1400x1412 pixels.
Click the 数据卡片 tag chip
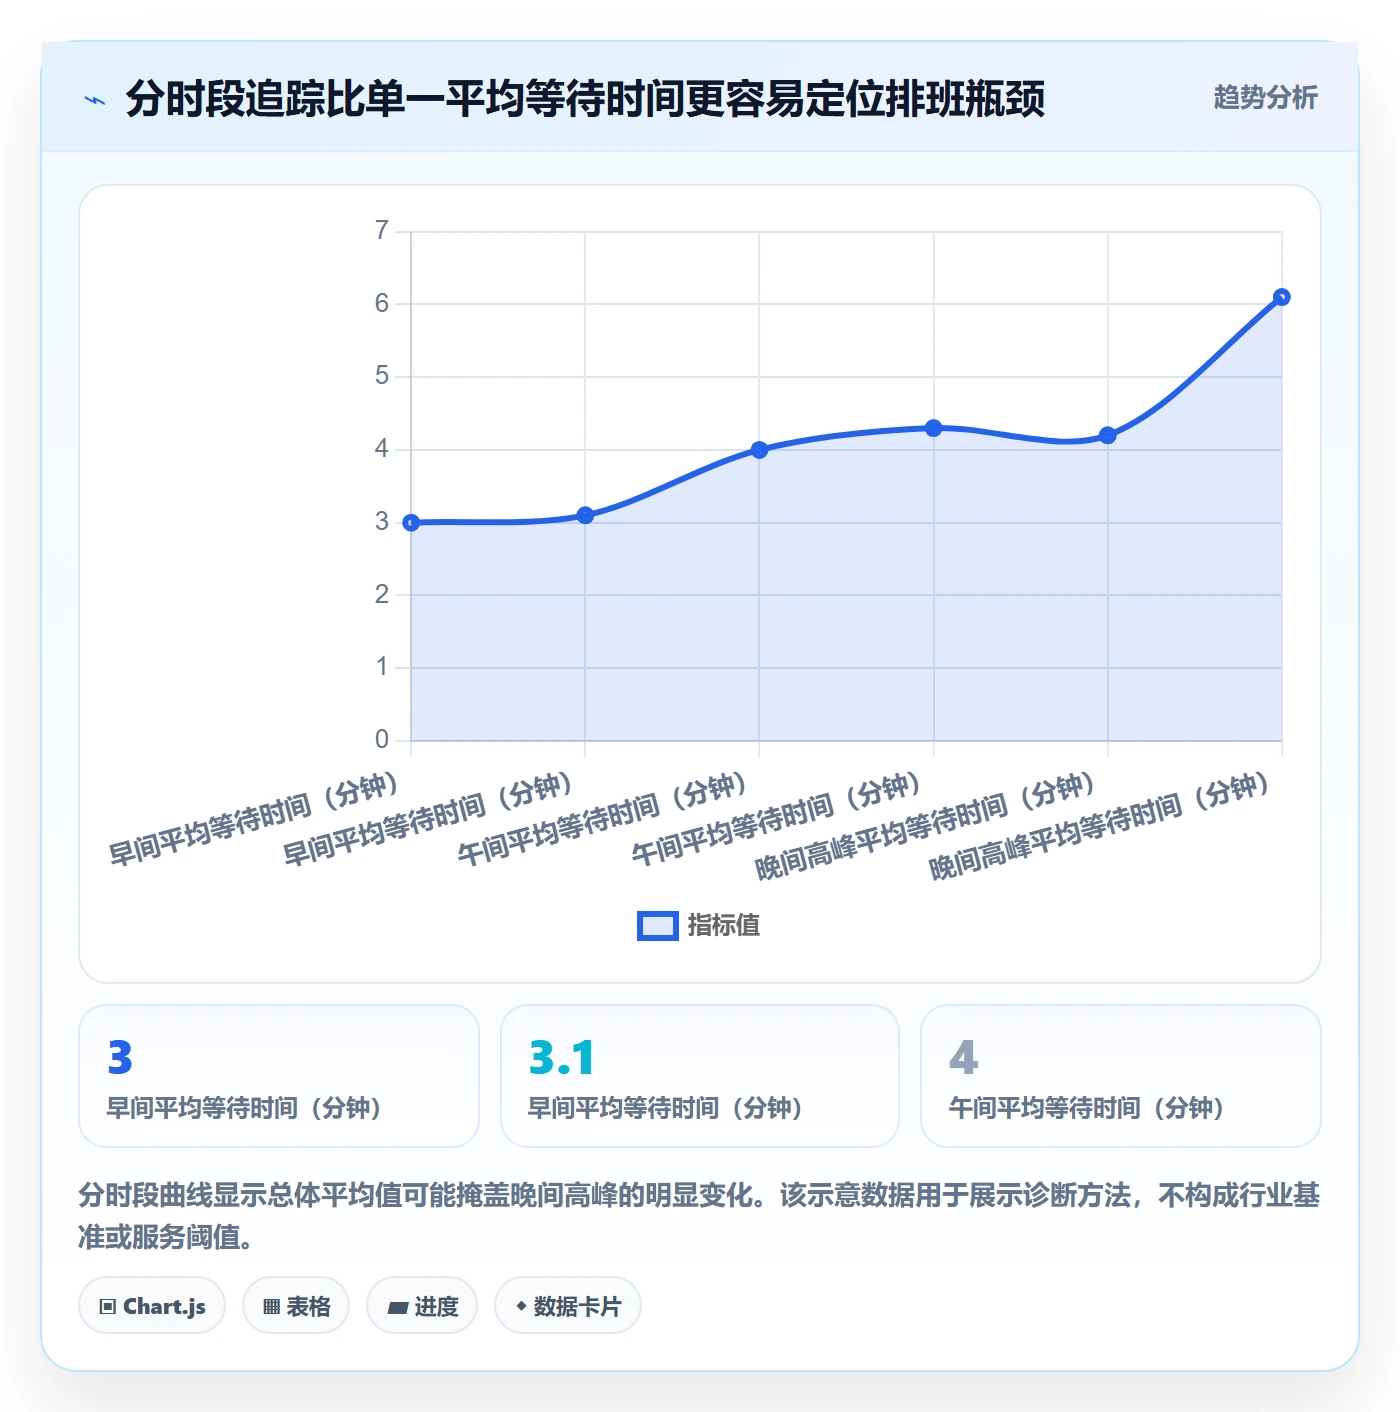coord(568,1306)
